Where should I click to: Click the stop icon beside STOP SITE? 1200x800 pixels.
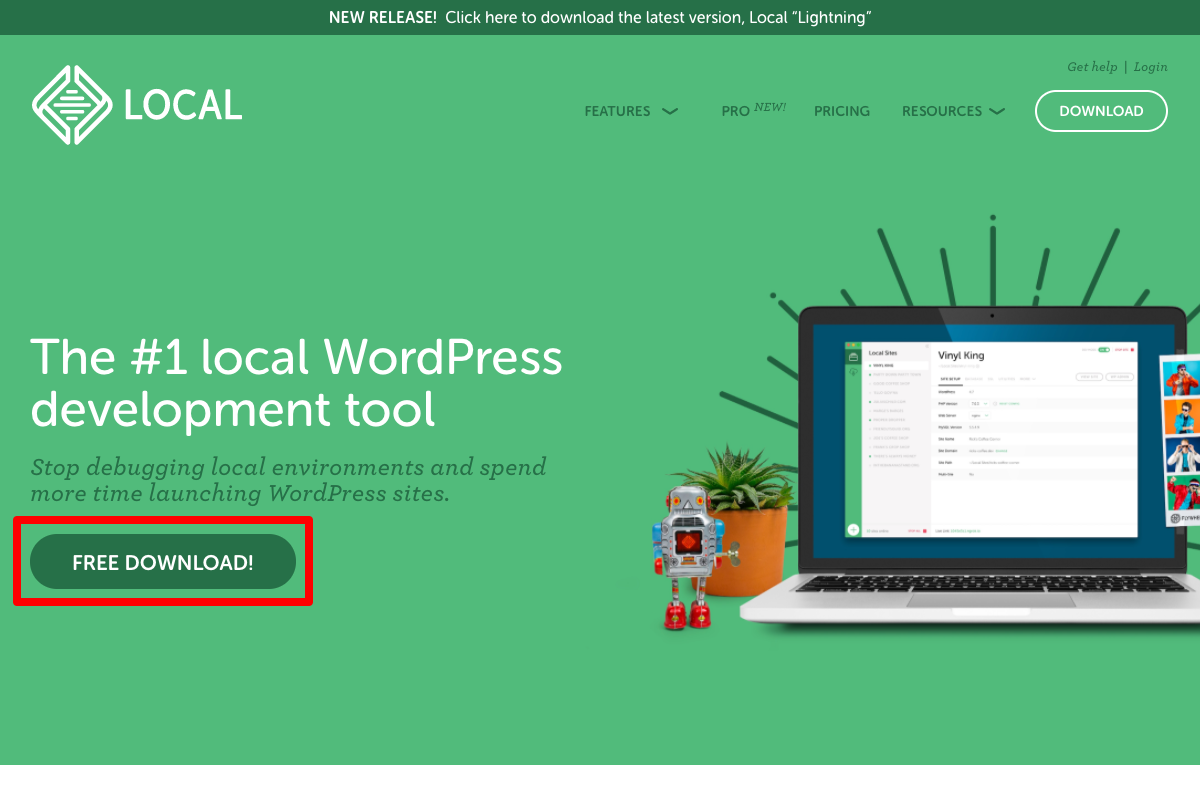pyautogui.click(x=1132, y=350)
